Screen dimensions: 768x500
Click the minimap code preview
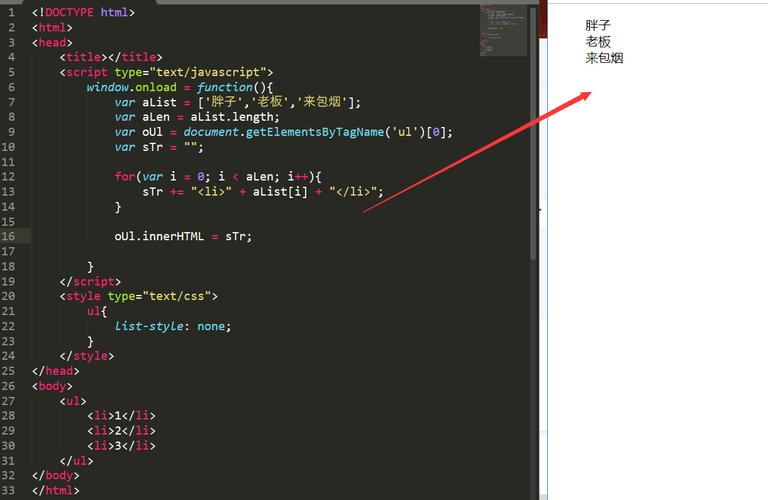(x=503, y=30)
